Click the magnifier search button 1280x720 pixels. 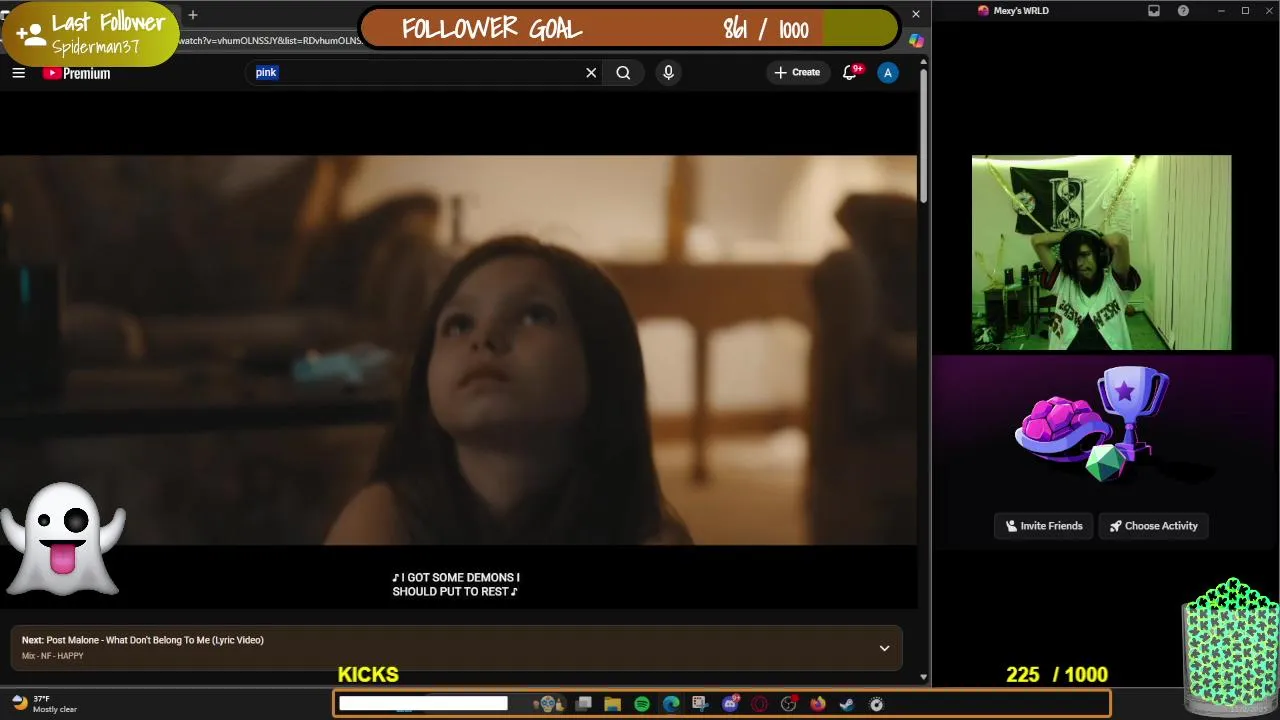623,72
